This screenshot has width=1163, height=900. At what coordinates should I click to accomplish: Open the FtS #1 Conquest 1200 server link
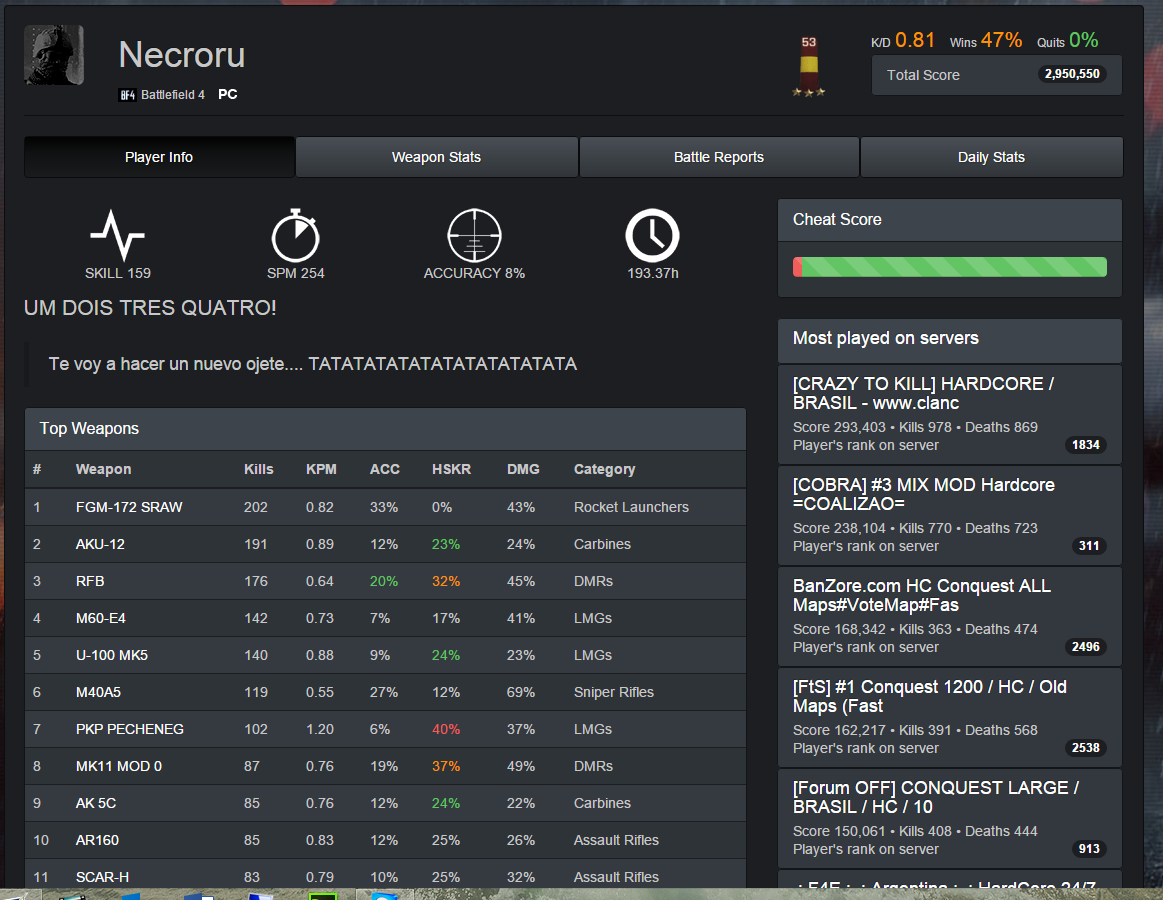(929, 696)
